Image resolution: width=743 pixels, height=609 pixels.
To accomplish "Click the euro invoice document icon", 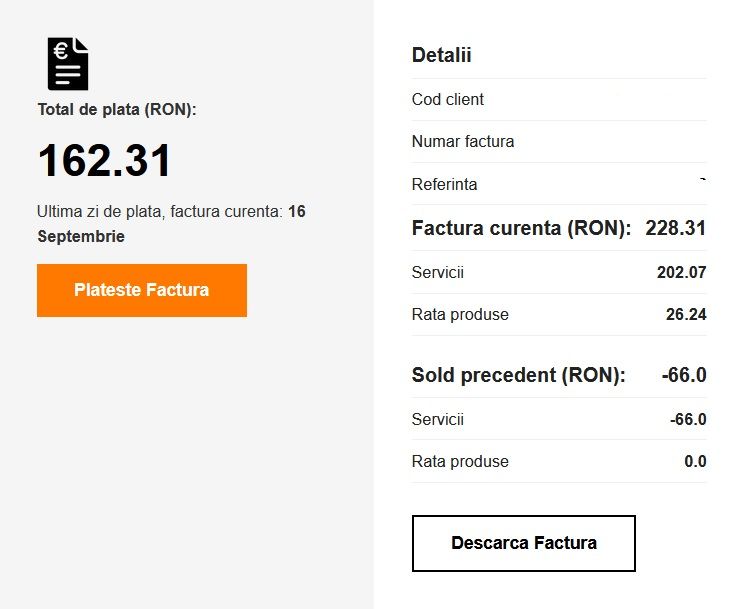I will coord(68,64).
